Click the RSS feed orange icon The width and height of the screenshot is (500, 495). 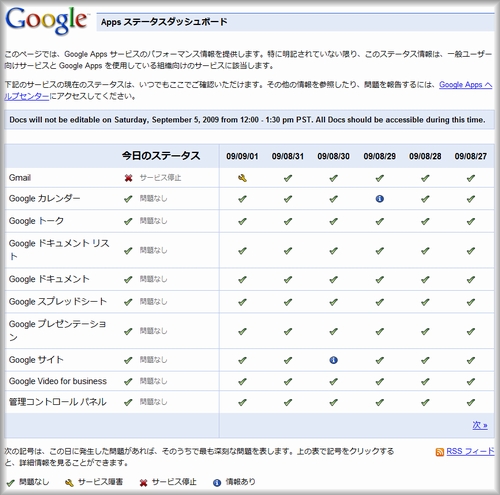440,452
